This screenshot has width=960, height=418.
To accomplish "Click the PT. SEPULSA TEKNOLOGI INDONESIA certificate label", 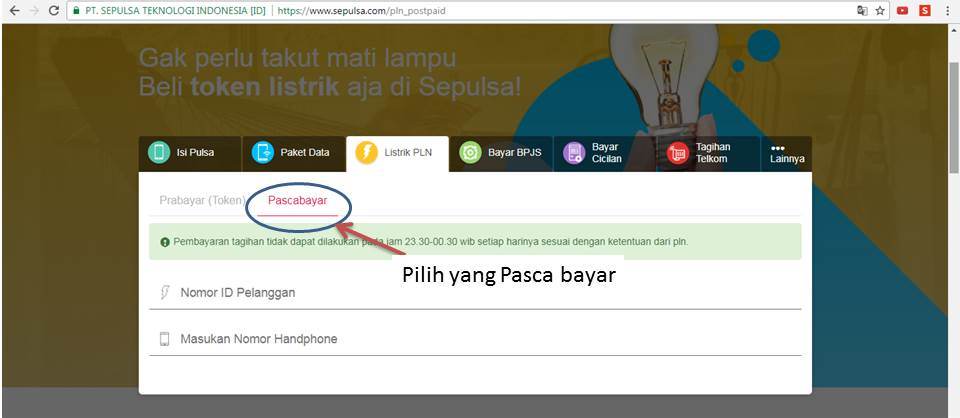I will tap(175, 11).
